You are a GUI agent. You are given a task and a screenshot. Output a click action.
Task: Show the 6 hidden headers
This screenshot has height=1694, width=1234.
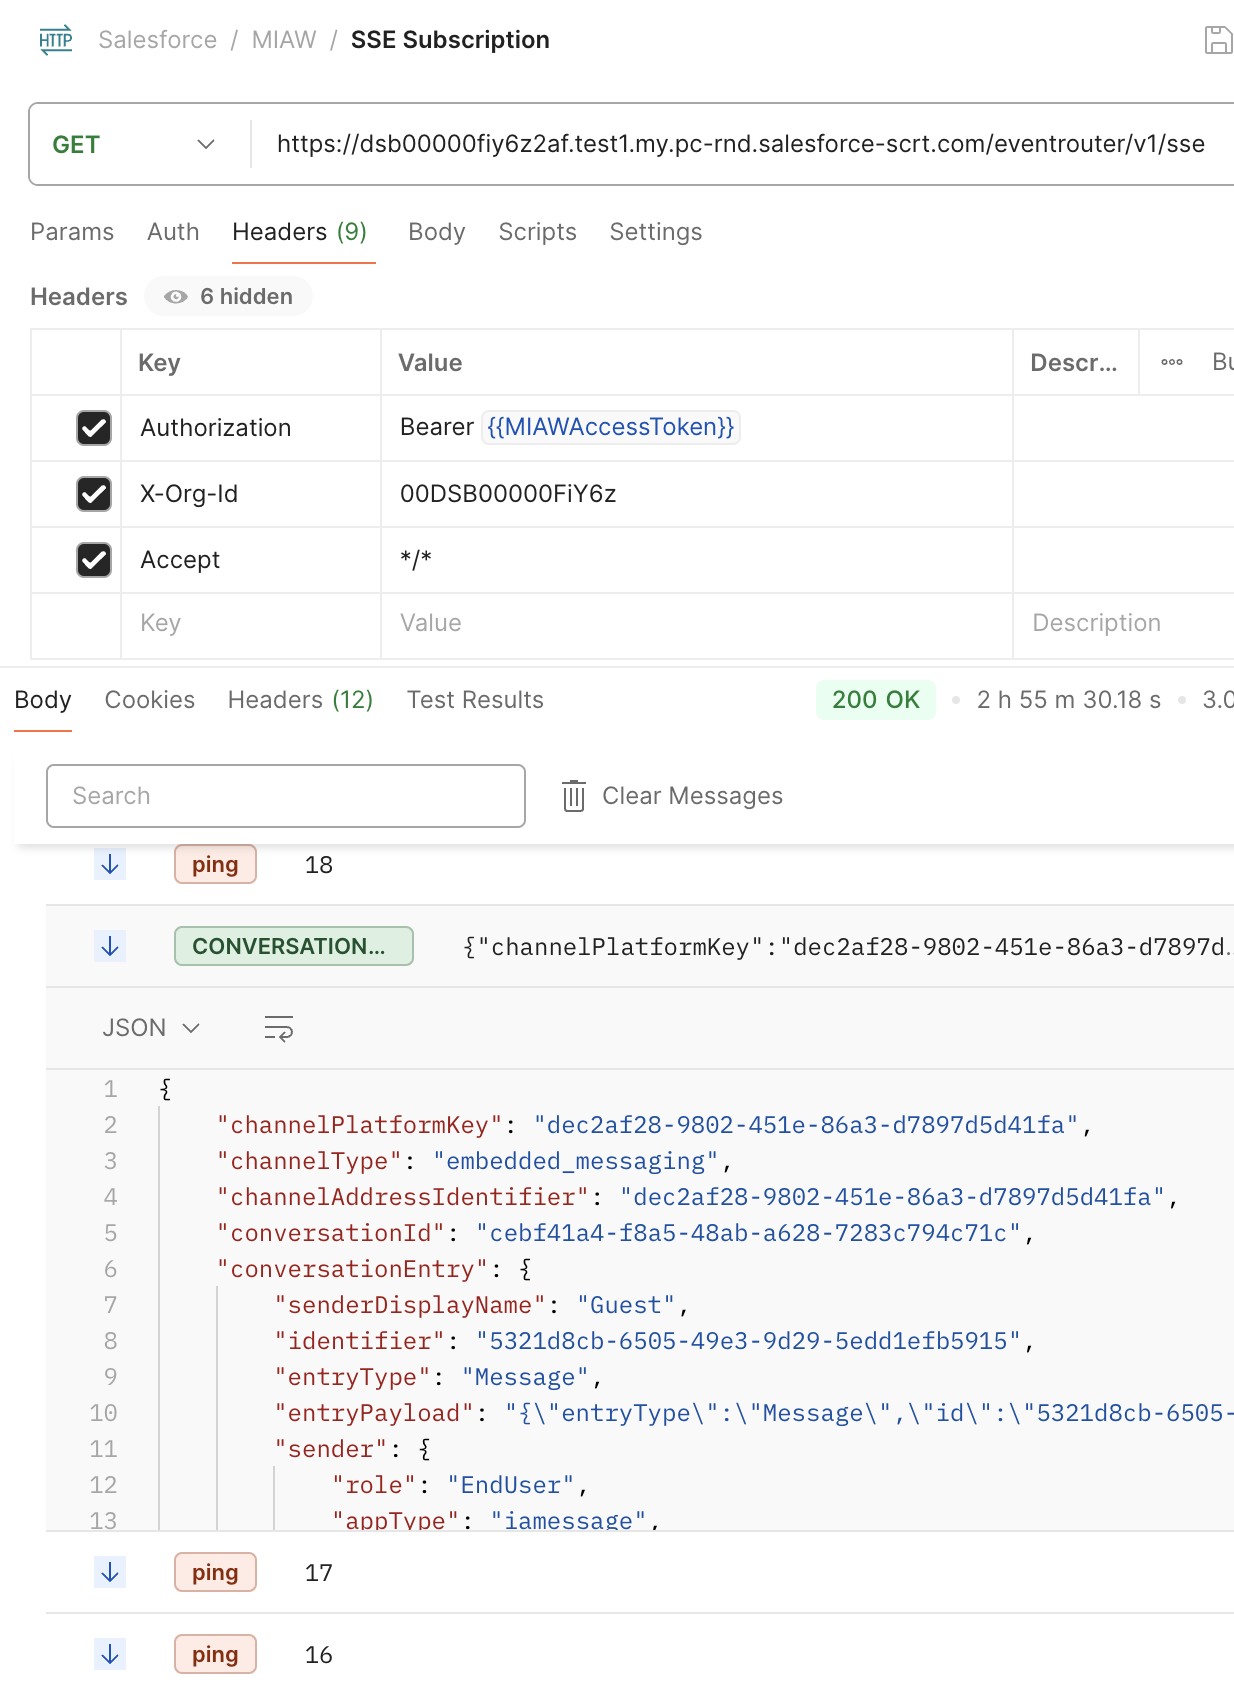pyautogui.click(x=229, y=296)
